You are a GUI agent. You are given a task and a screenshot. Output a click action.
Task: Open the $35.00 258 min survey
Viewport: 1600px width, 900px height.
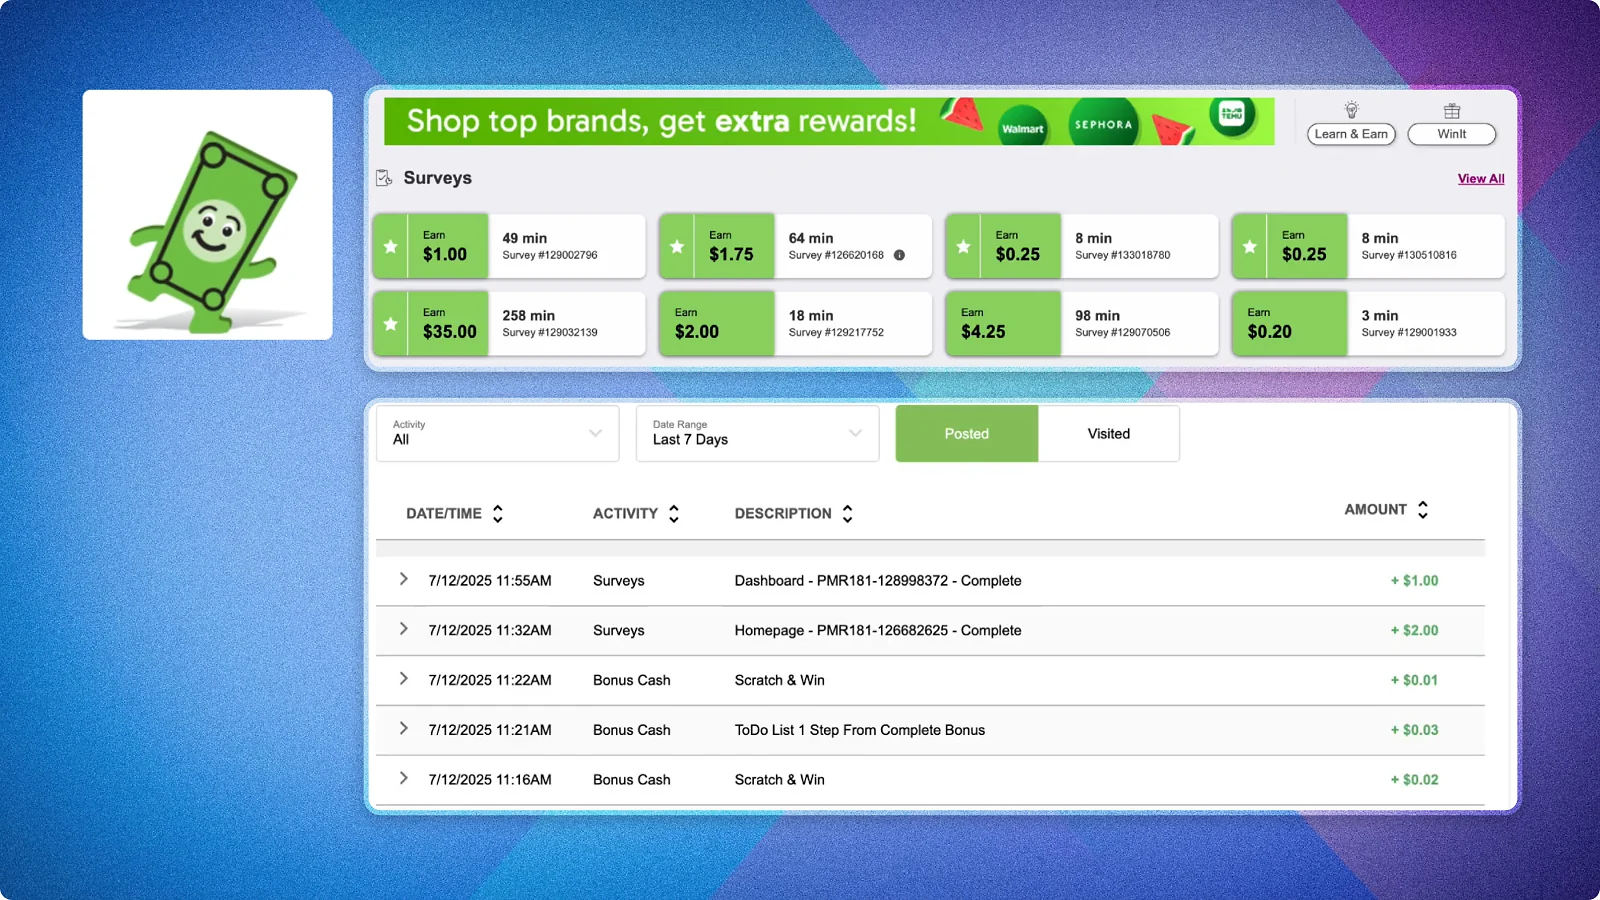click(509, 324)
